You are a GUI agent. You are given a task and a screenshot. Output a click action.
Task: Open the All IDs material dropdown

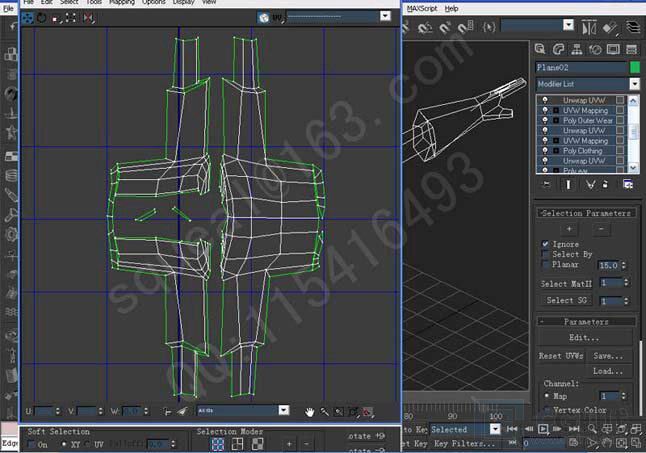pyautogui.click(x=283, y=410)
